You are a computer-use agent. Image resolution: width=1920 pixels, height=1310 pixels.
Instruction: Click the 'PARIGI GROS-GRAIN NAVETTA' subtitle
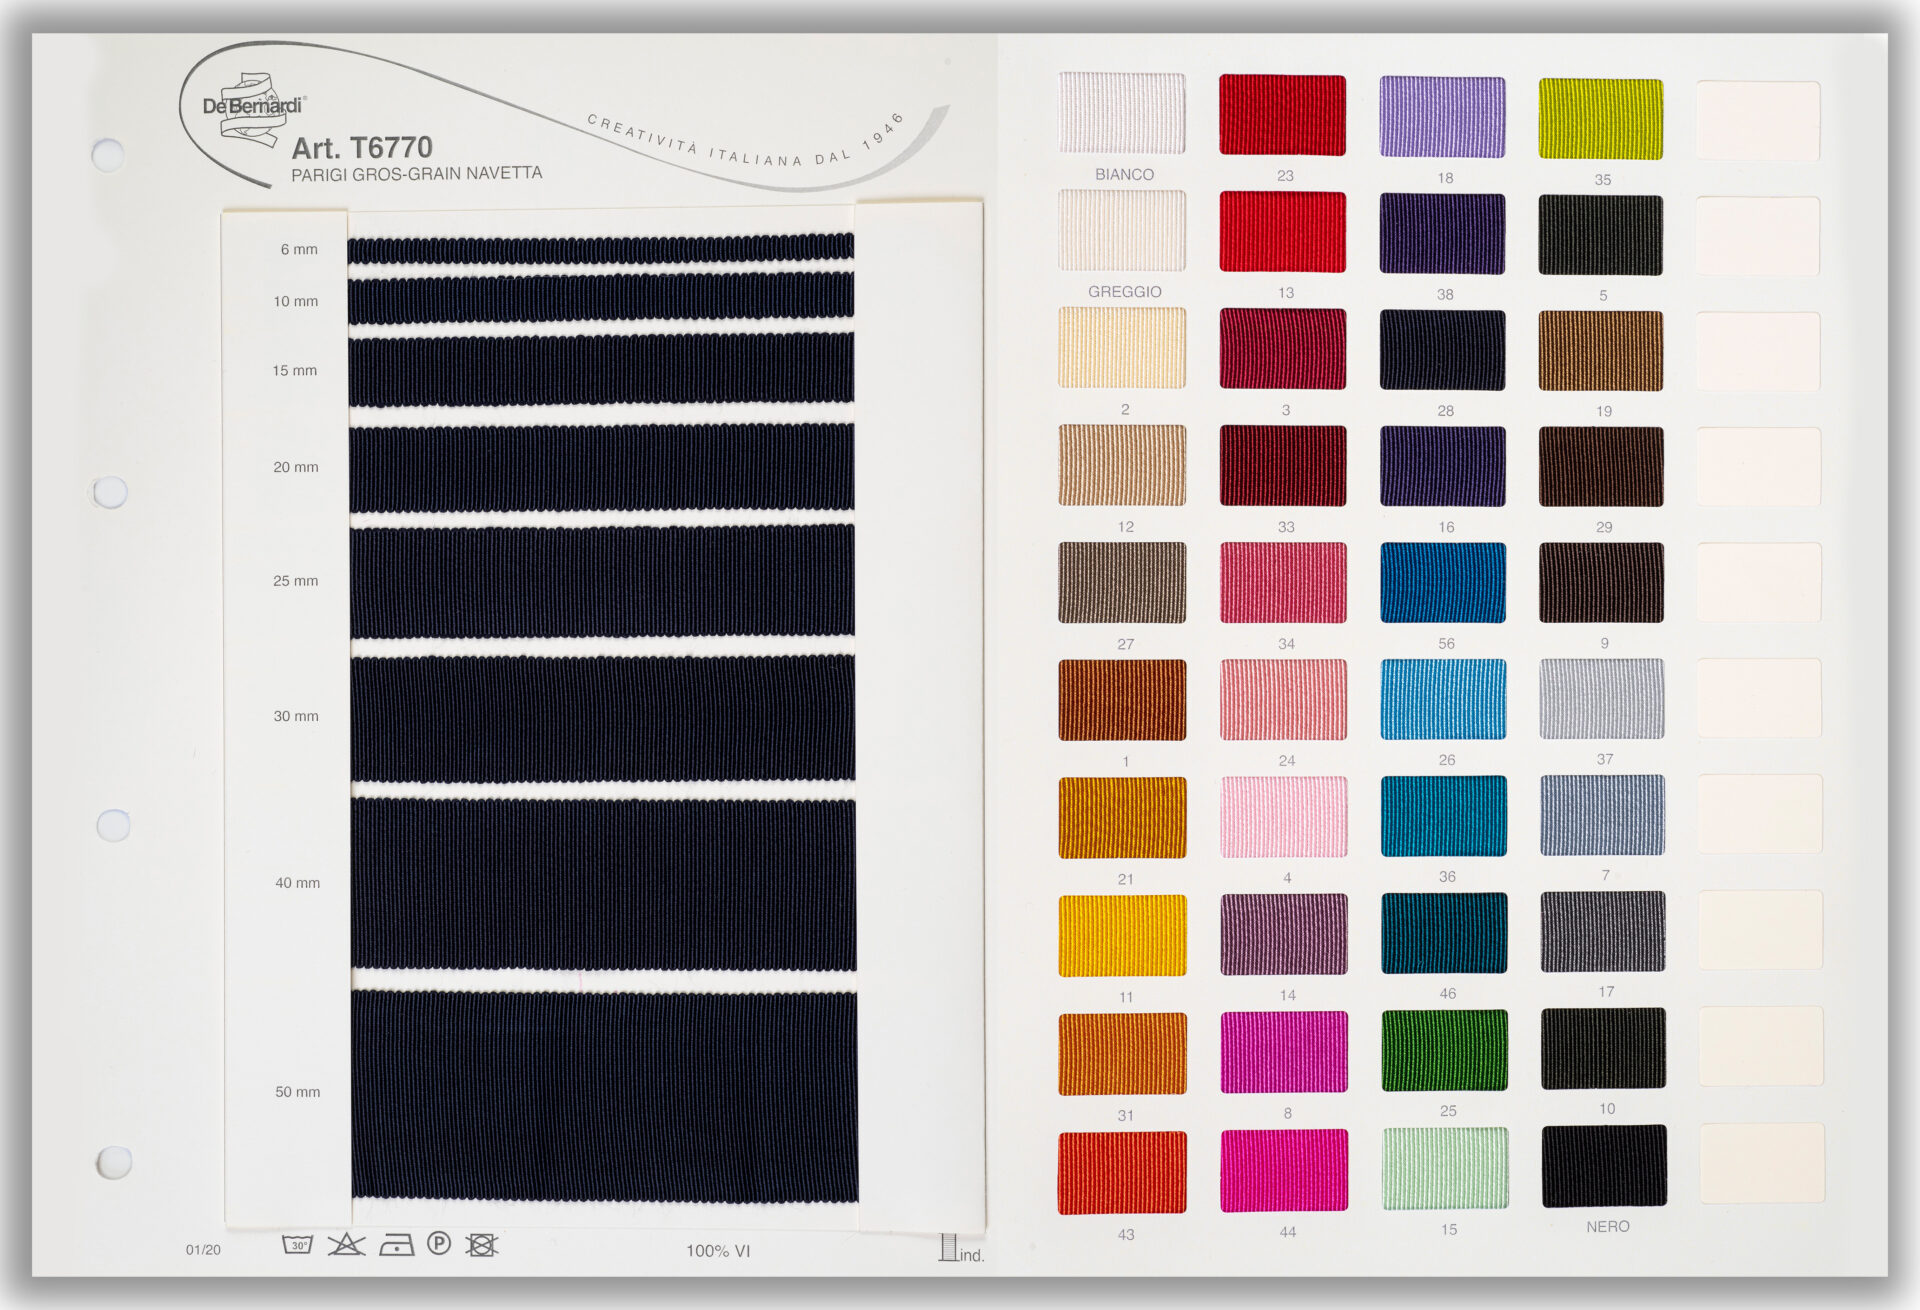[x=416, y=174]
